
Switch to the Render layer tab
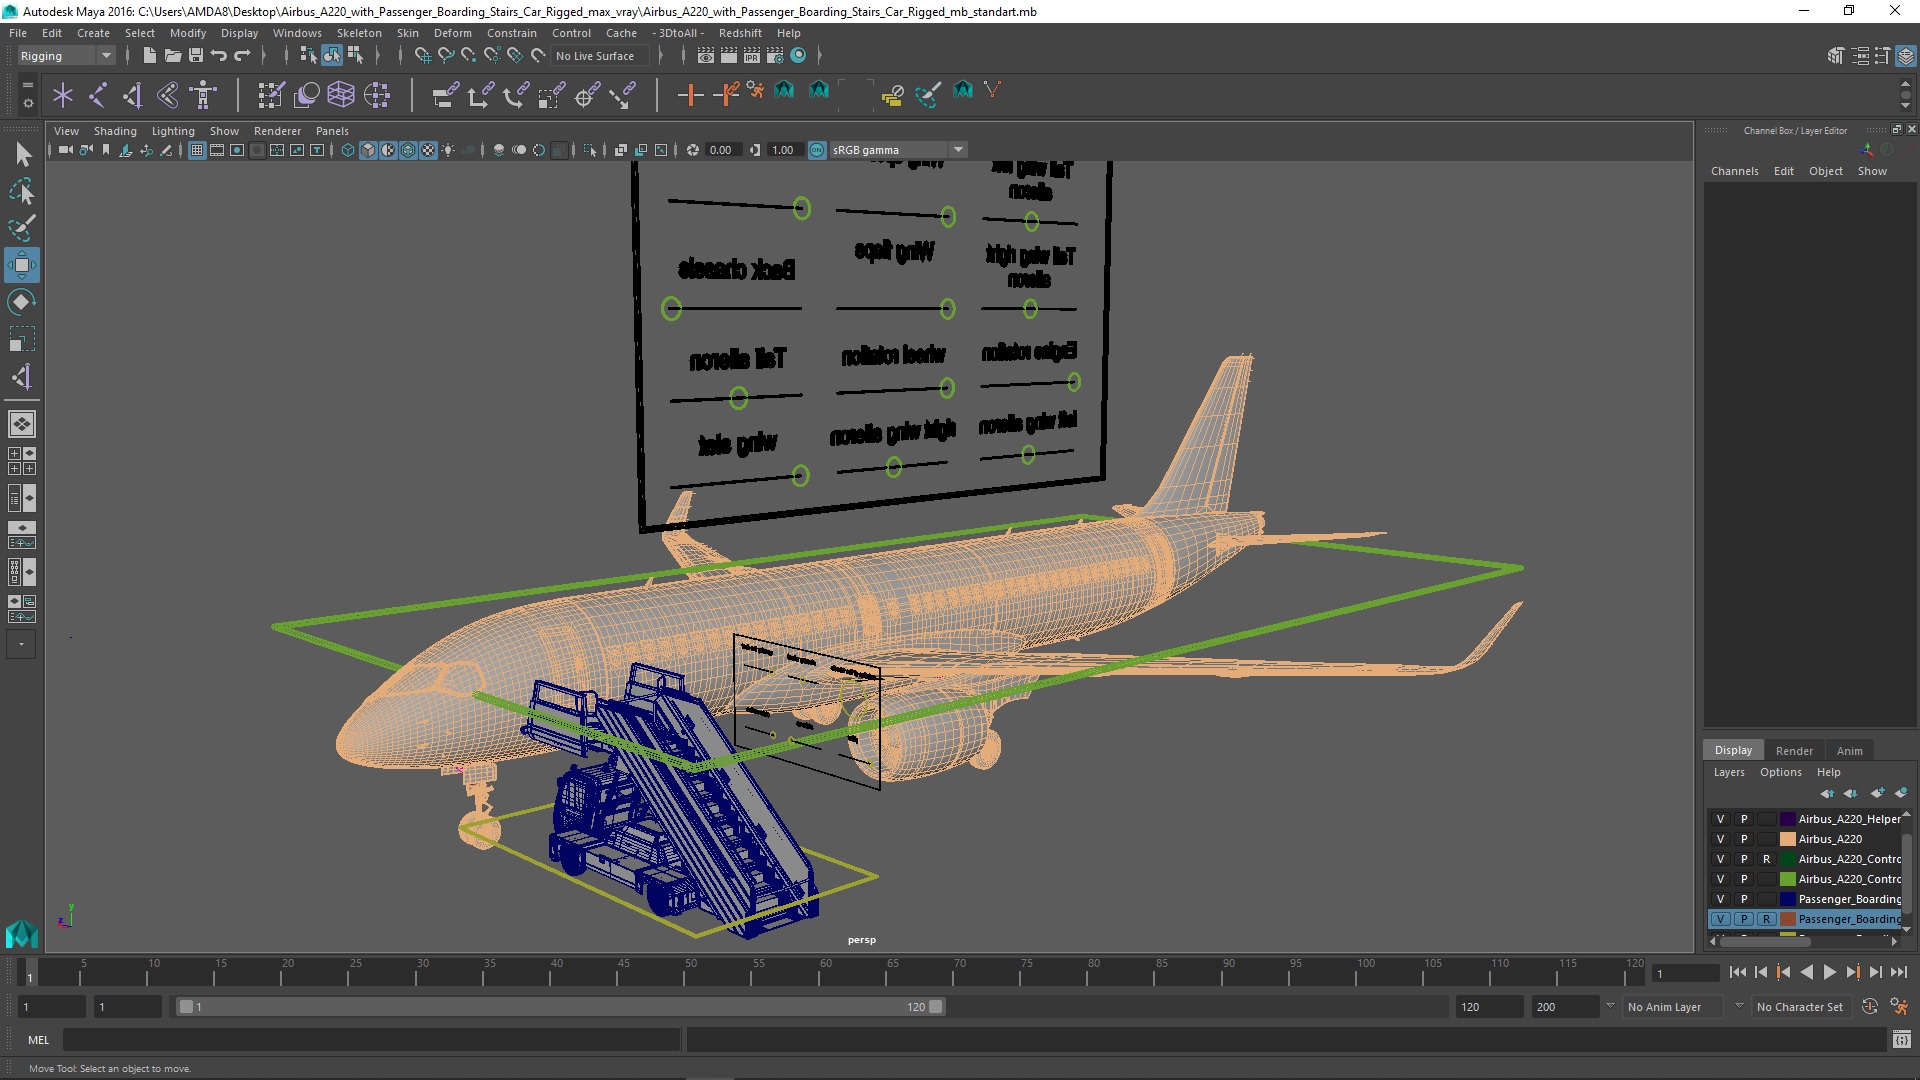[x=1794, y=751]
